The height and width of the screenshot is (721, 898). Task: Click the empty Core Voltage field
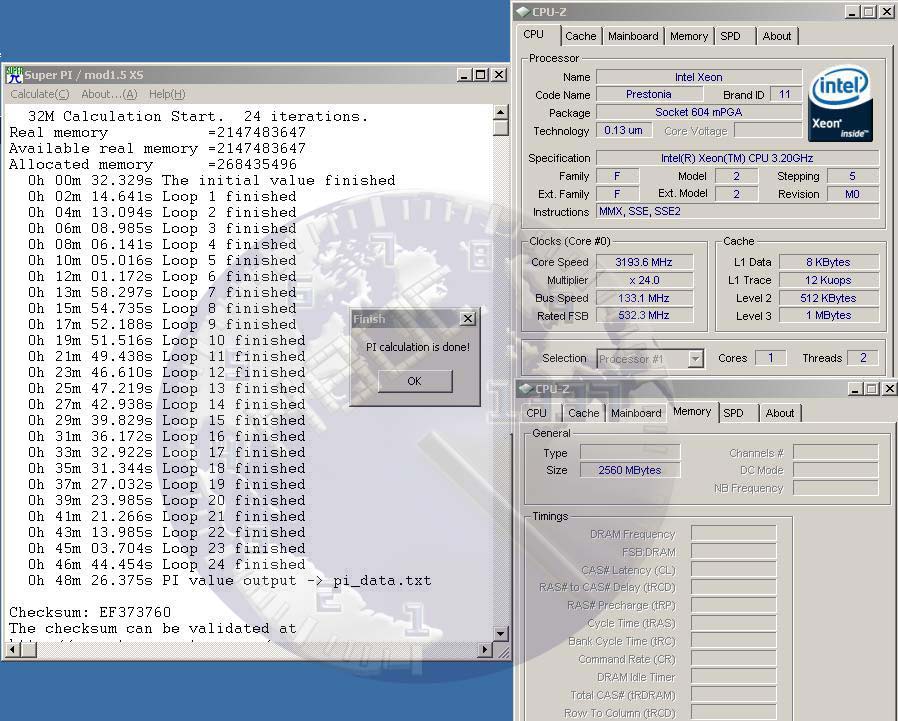coord(768,130)
